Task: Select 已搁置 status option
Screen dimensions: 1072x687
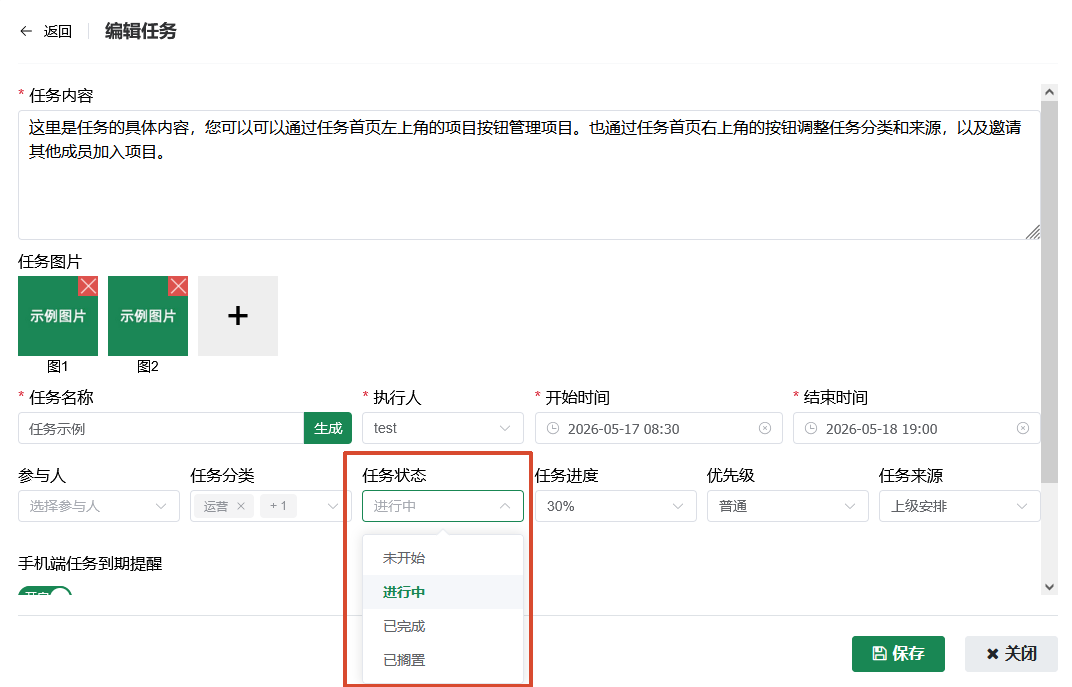Action: (x=443, y=660)
